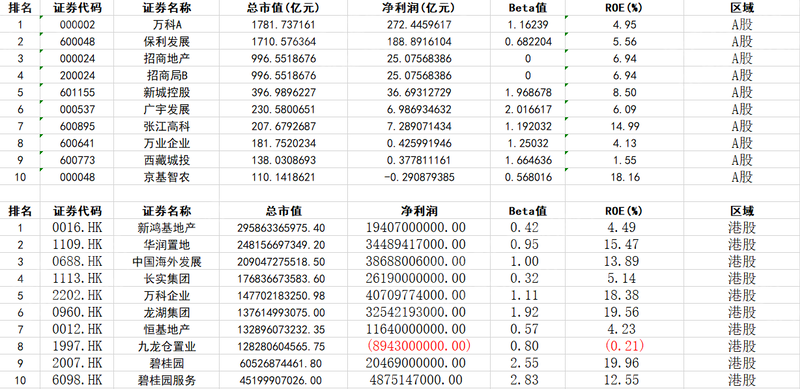Screen dimensions: 800x389
Task: Click Beta value 0.682204
Action: pos(528,41)
